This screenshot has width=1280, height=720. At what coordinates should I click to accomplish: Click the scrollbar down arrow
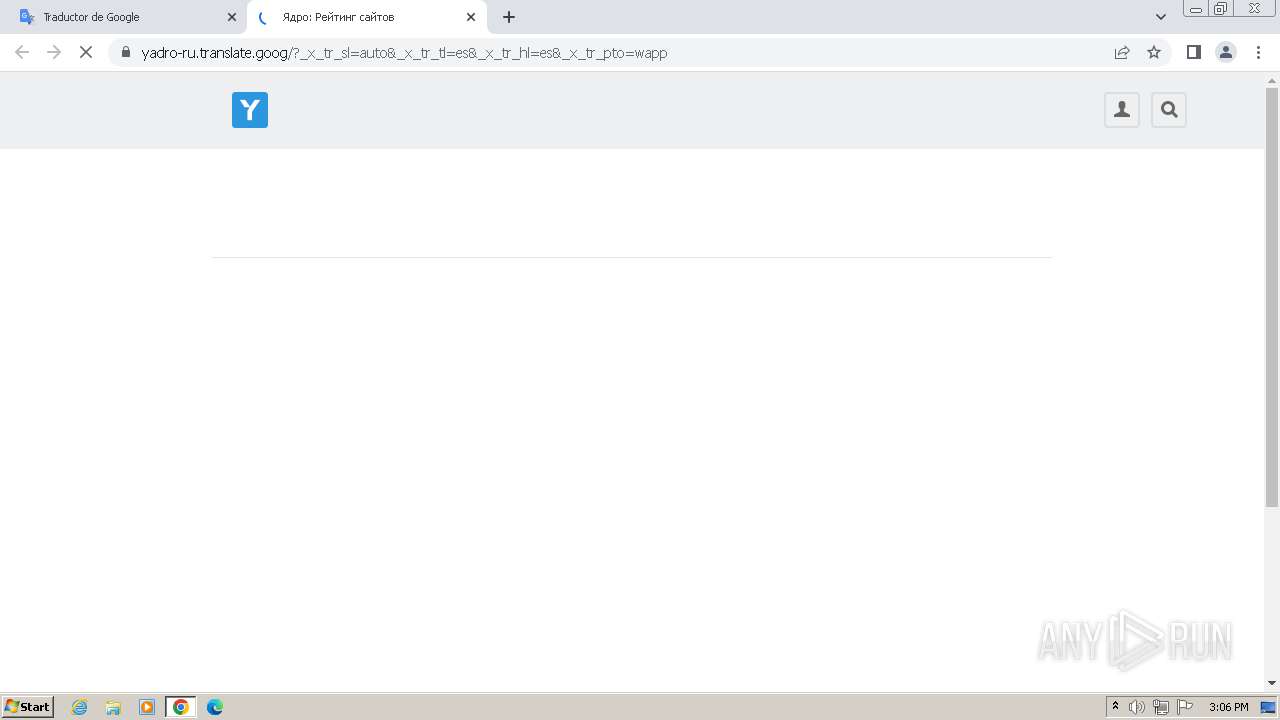click(1272, 683)
